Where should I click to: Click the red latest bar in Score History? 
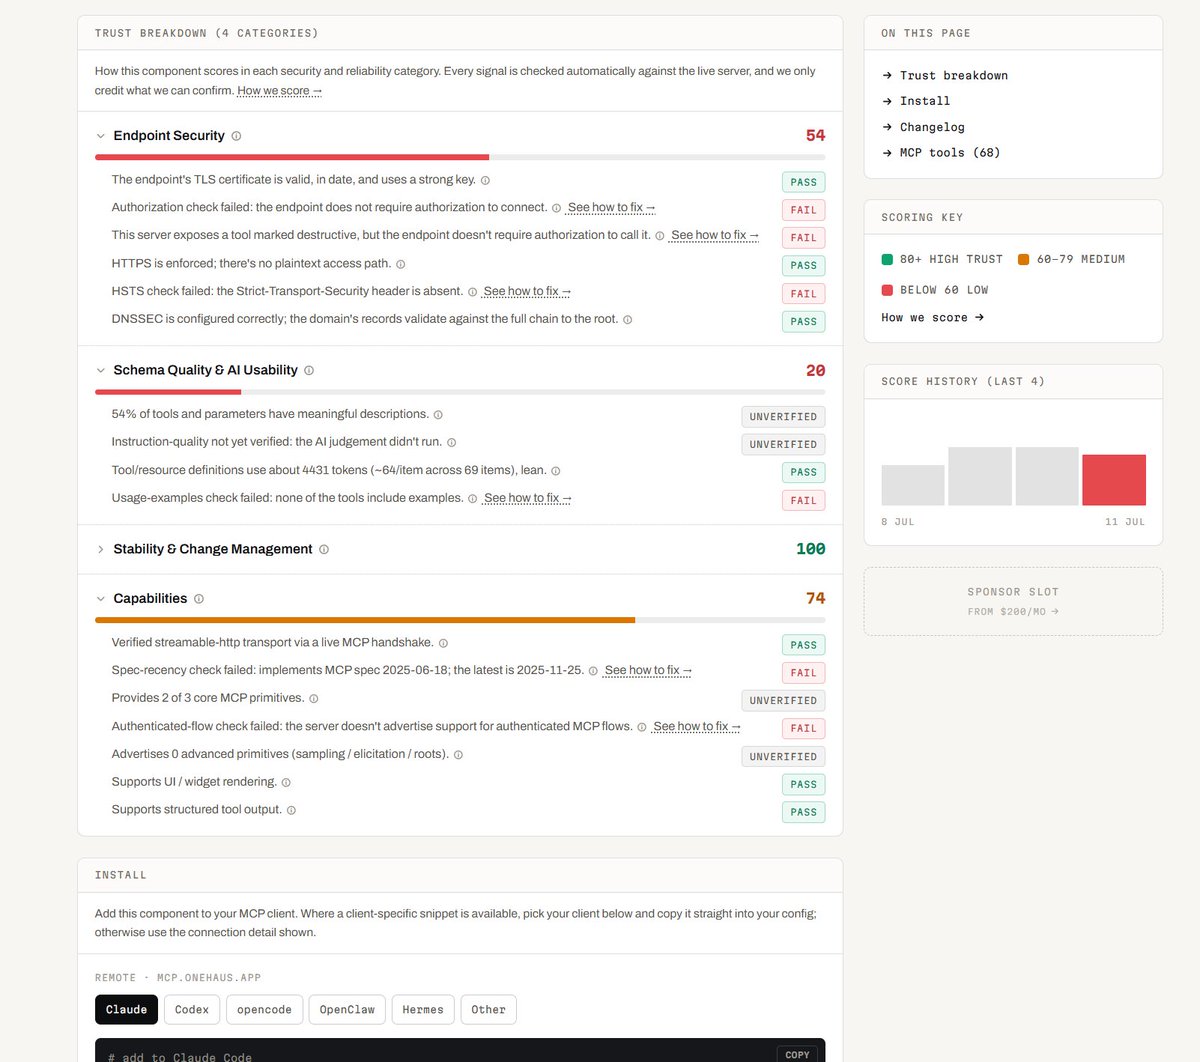(x=1114, y=480)
